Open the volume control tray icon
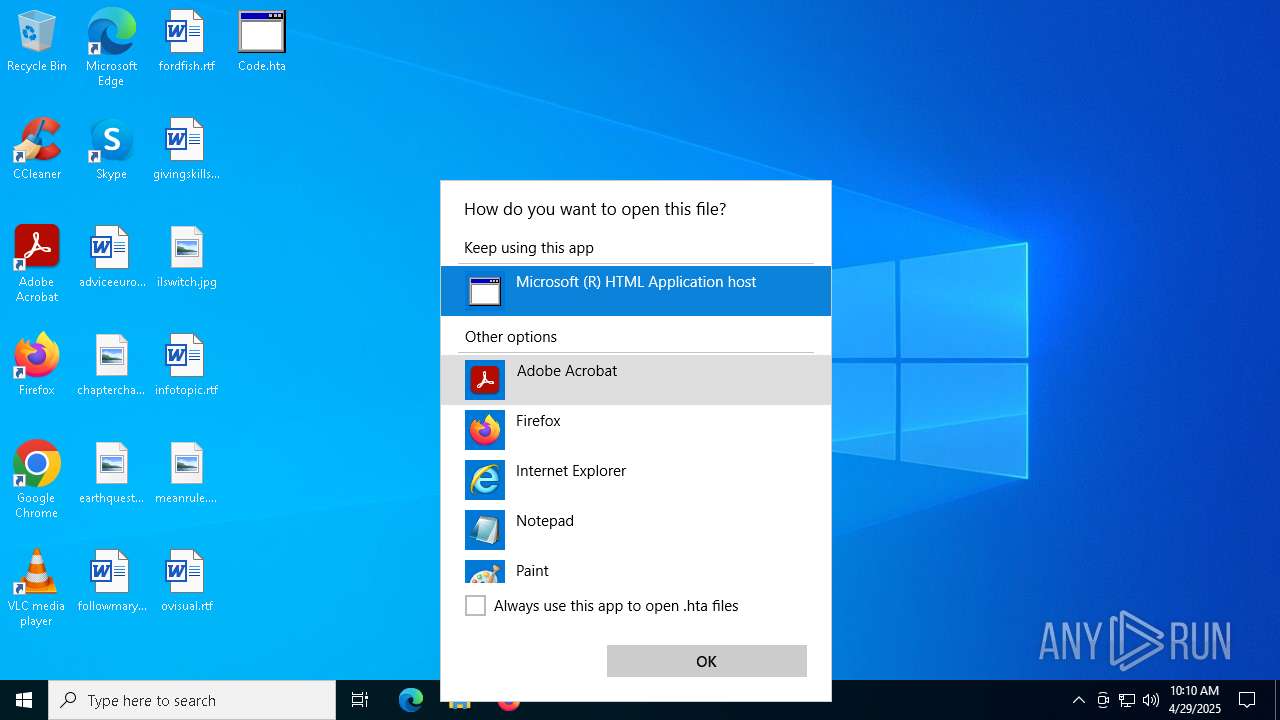 coord(1151,700)
